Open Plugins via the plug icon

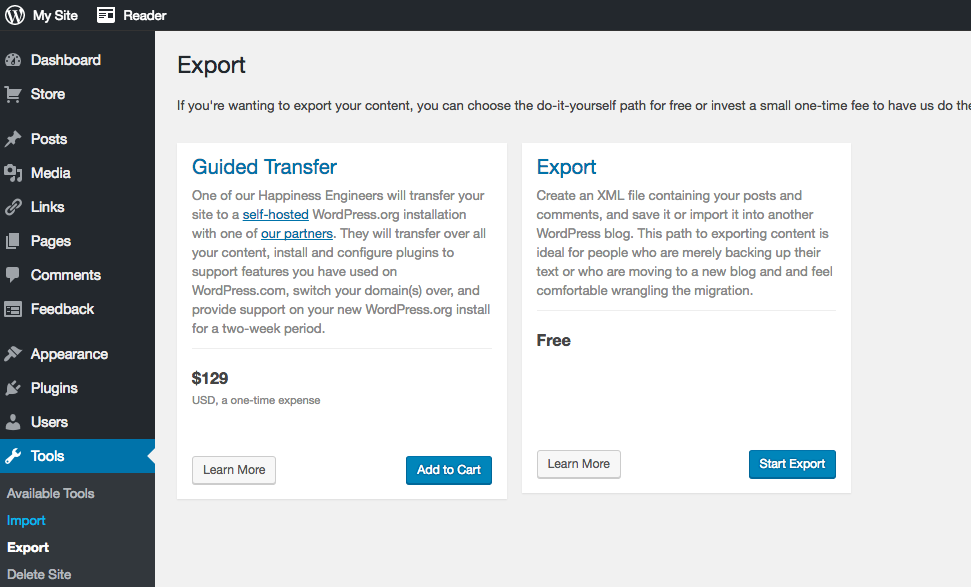point(13,388)
